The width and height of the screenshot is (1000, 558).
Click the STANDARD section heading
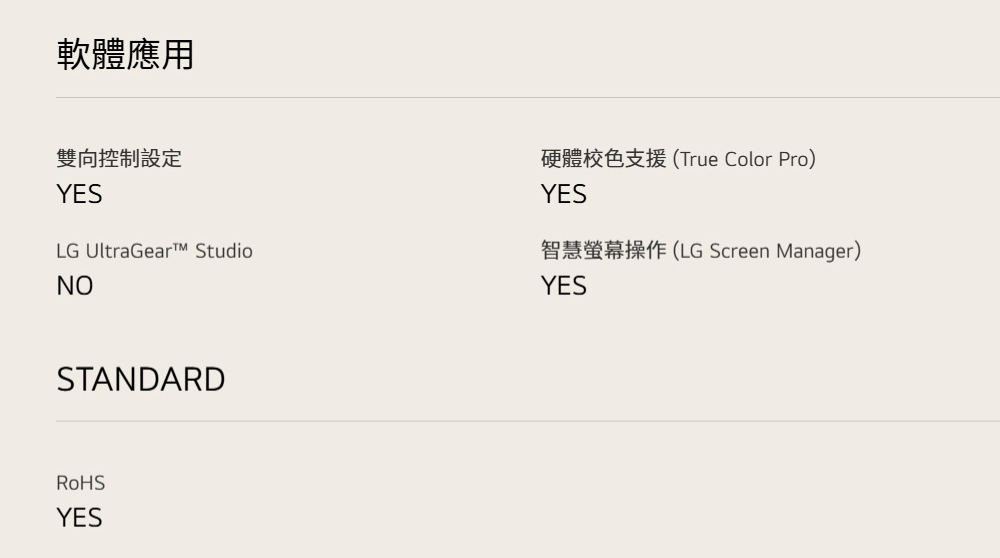[x=141, y=380]
